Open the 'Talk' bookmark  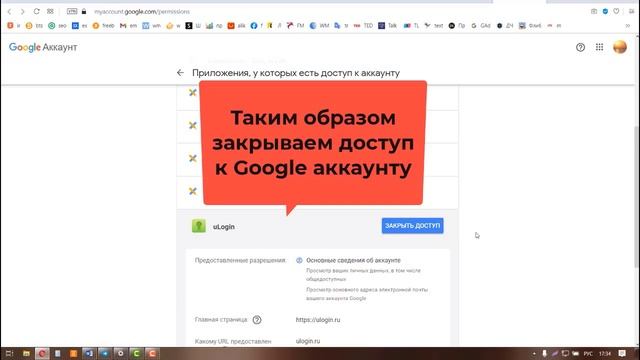(387, 25)
